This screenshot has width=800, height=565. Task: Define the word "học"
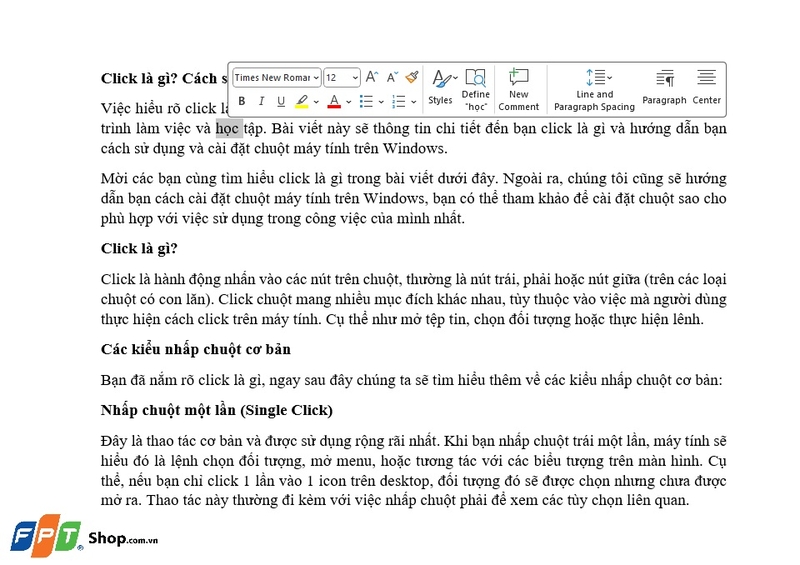click(476, 89)
